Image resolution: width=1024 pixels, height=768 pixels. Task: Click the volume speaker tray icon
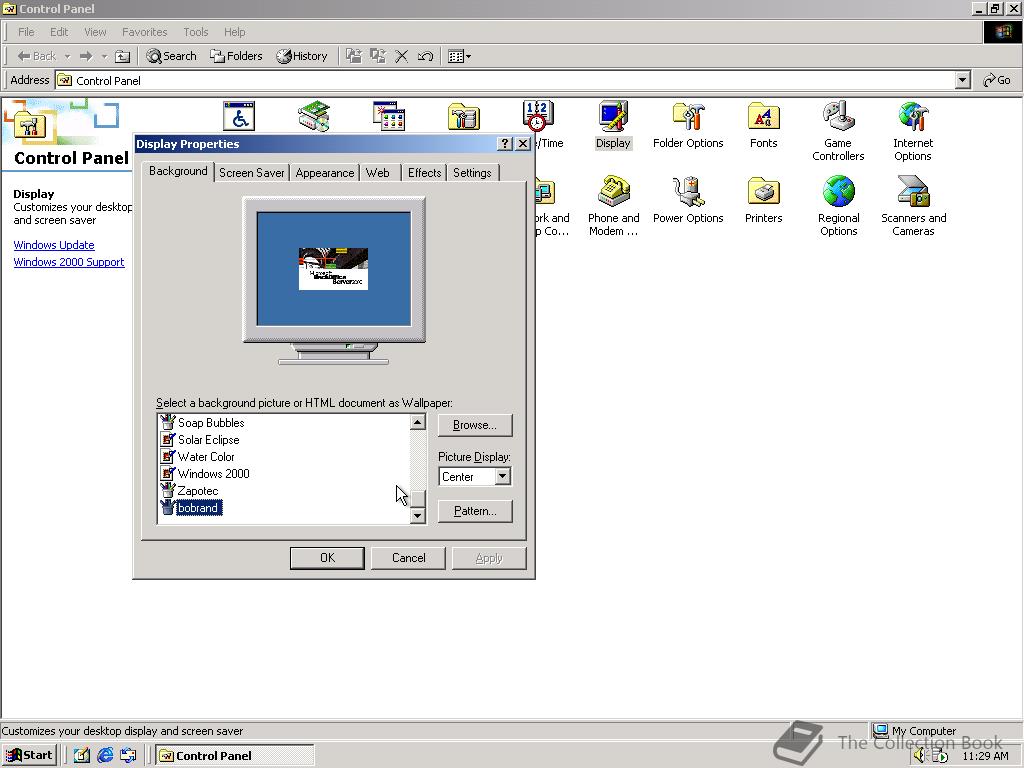pos(919,756)
